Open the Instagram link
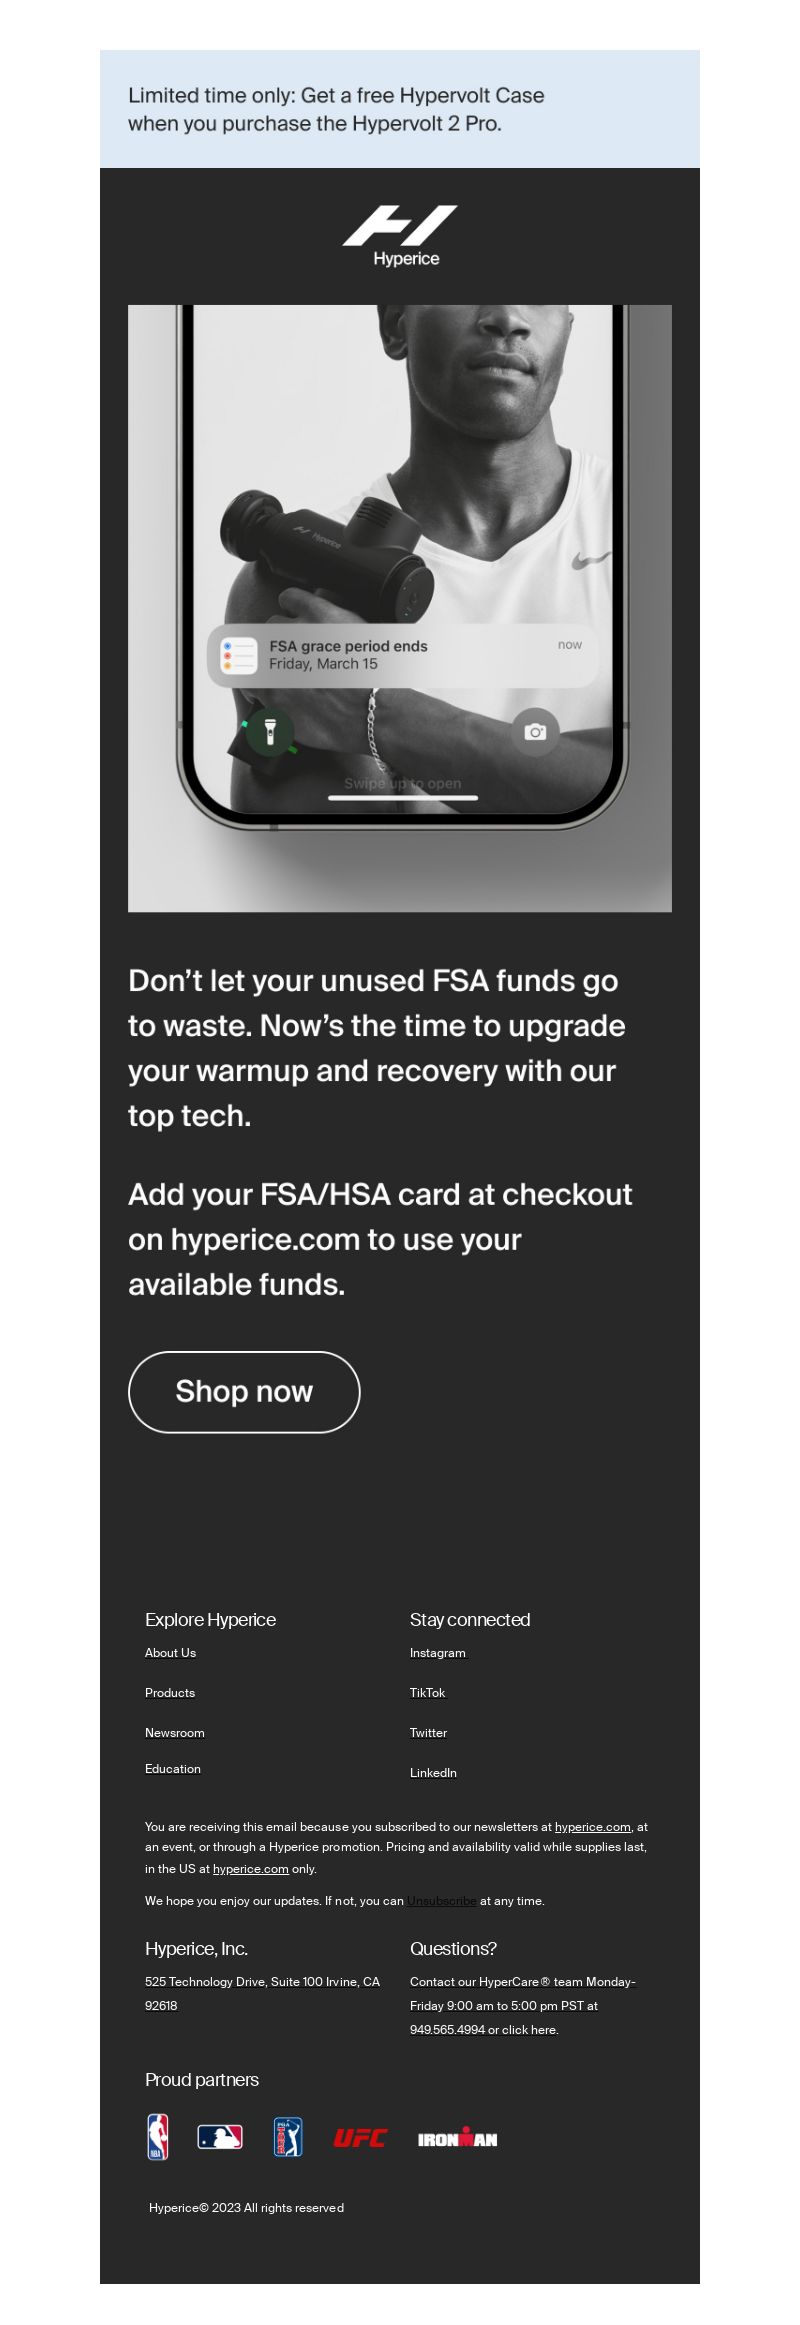 point(438,1653)
